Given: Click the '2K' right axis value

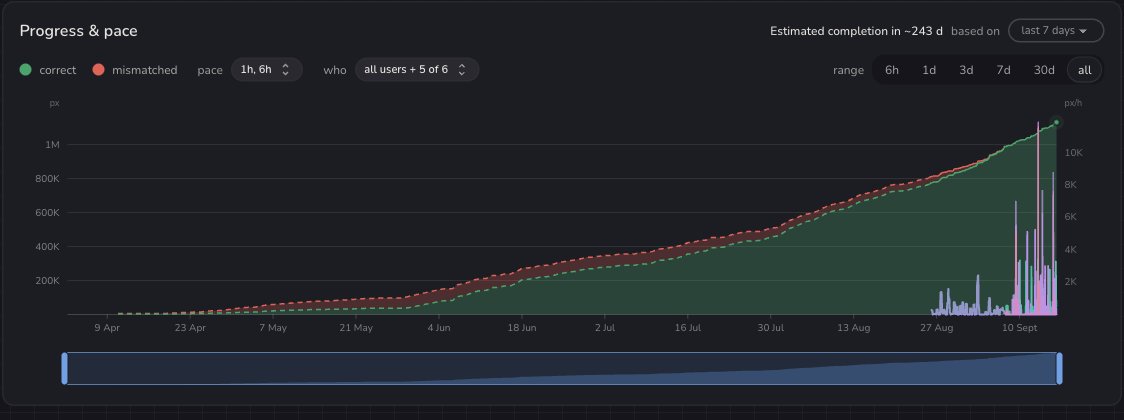Looking at the screenshot, I should coord(1070,282).
